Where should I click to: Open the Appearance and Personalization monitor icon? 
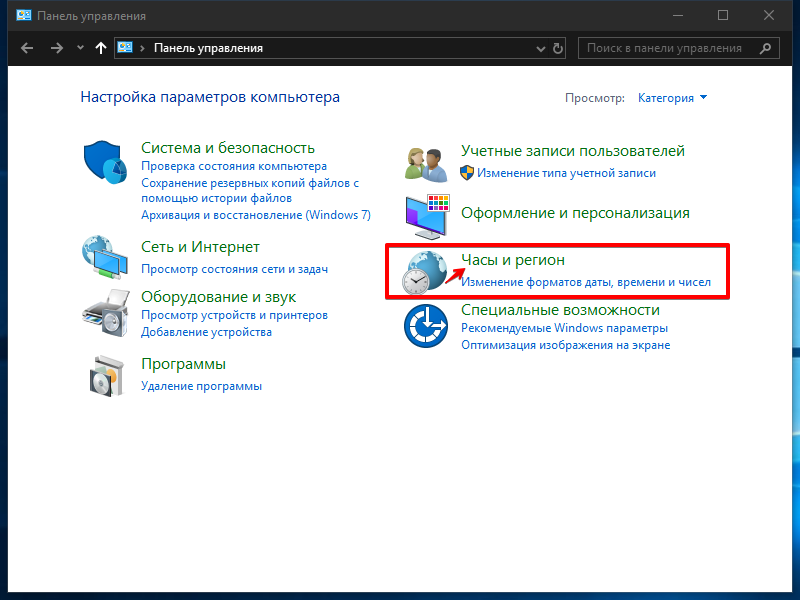[x=428, y=217]
